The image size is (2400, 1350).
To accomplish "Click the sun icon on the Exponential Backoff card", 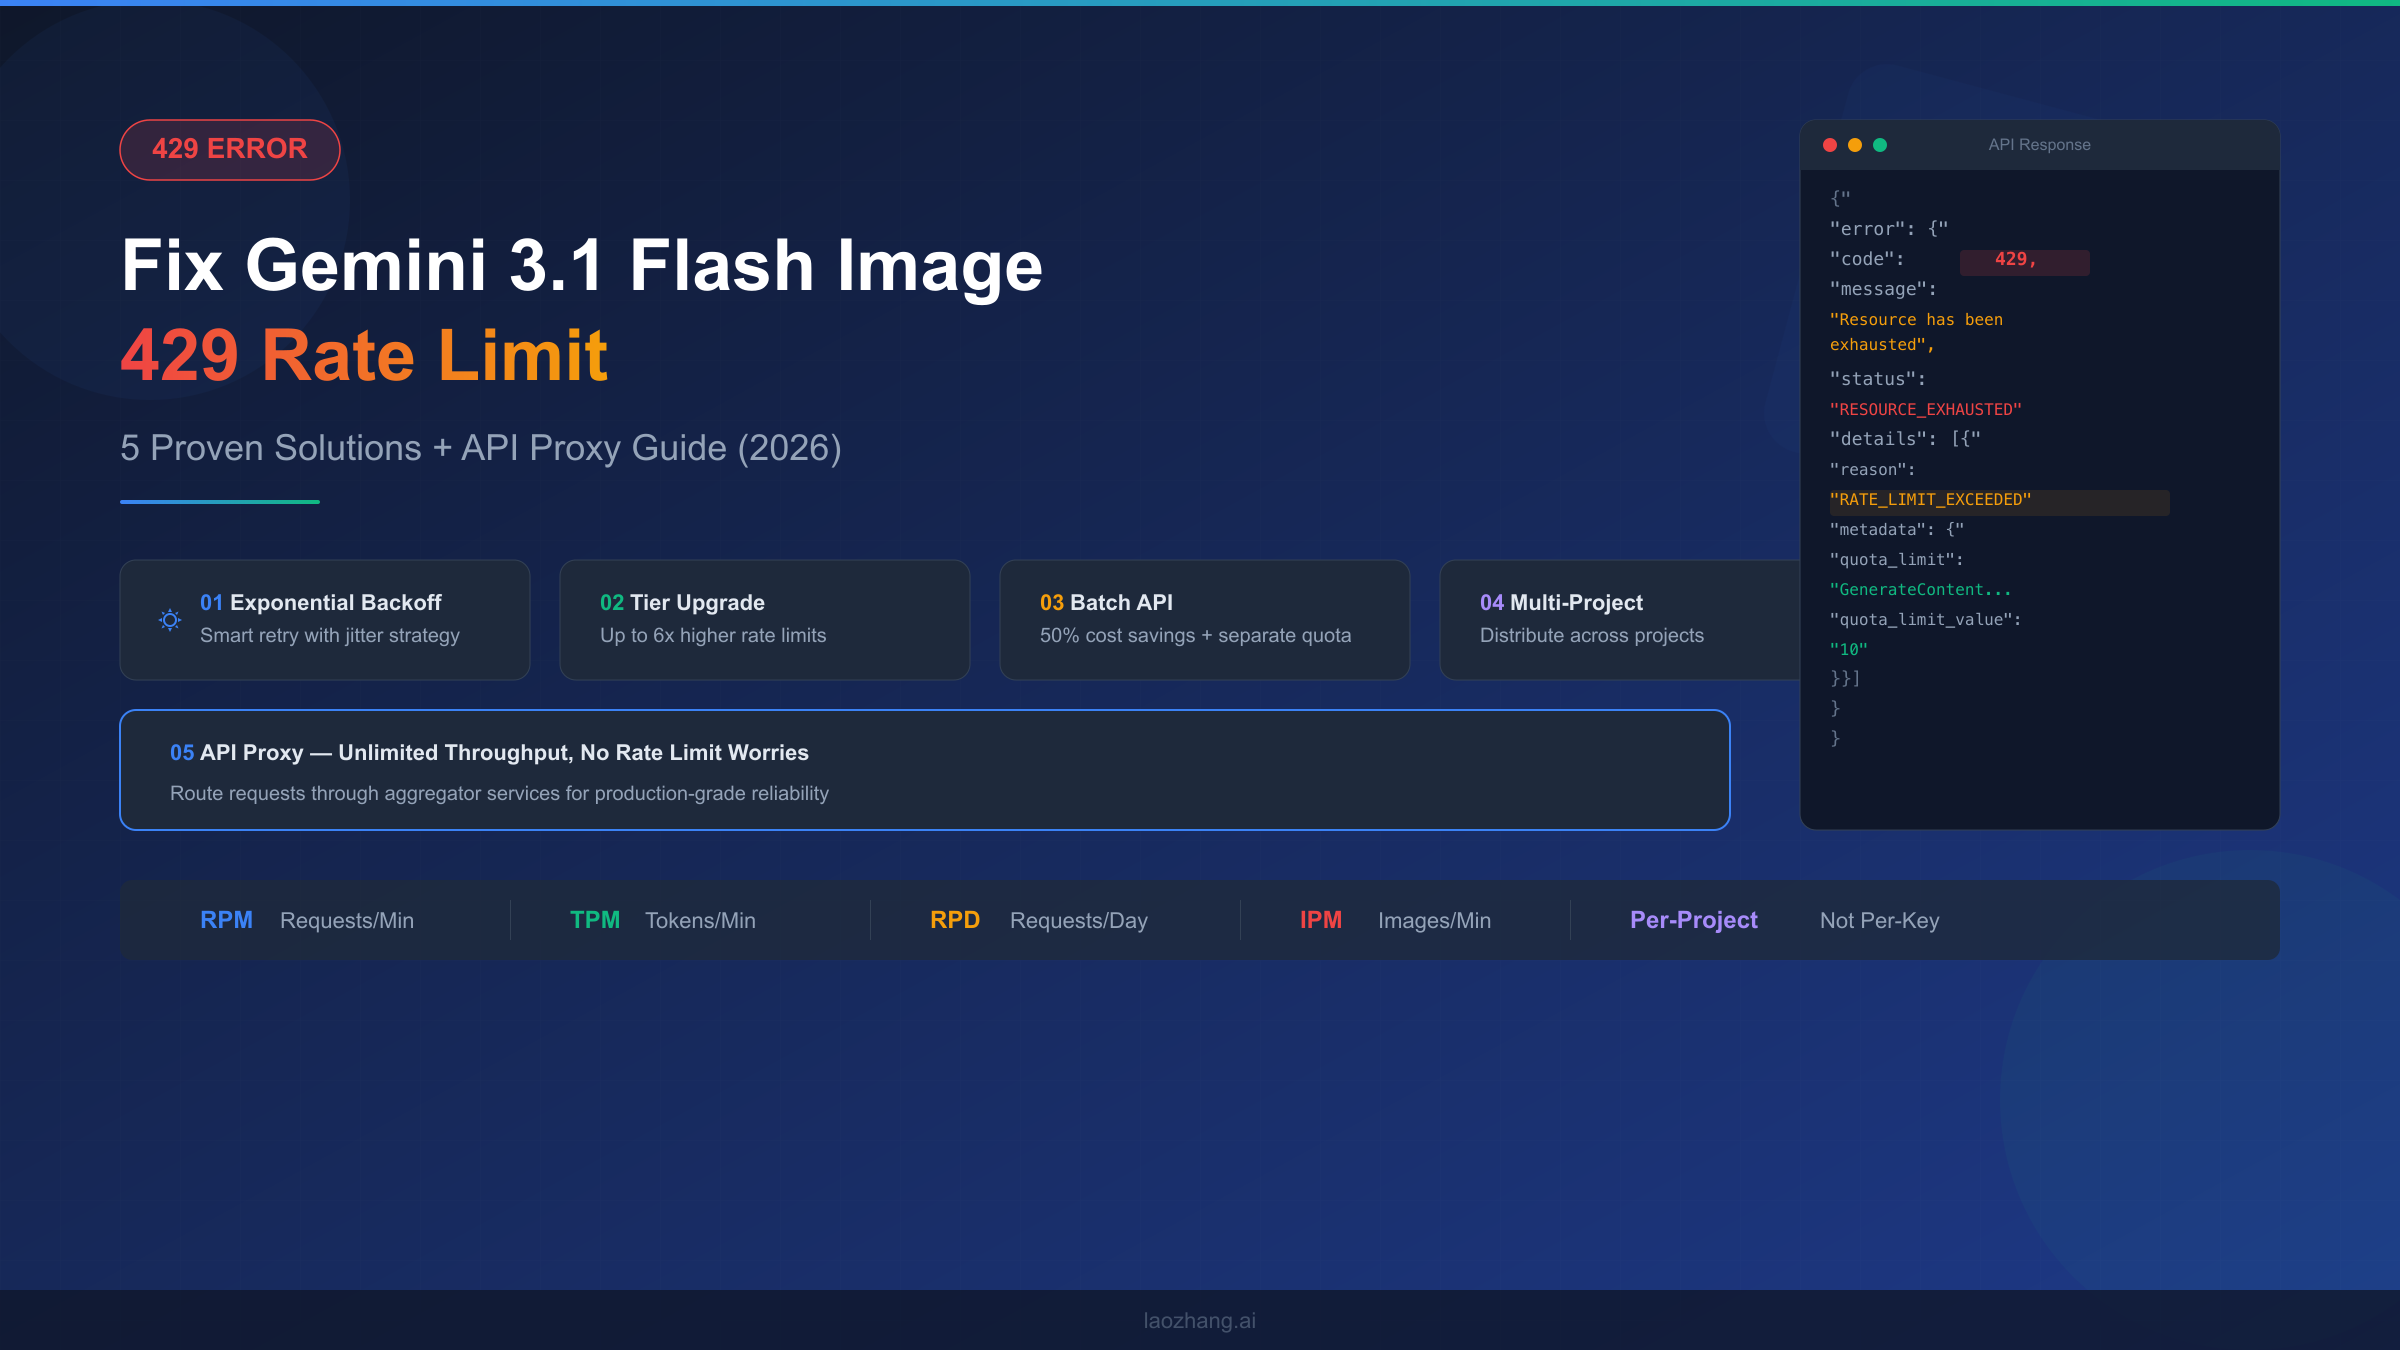I will click(x=170, y=620).
